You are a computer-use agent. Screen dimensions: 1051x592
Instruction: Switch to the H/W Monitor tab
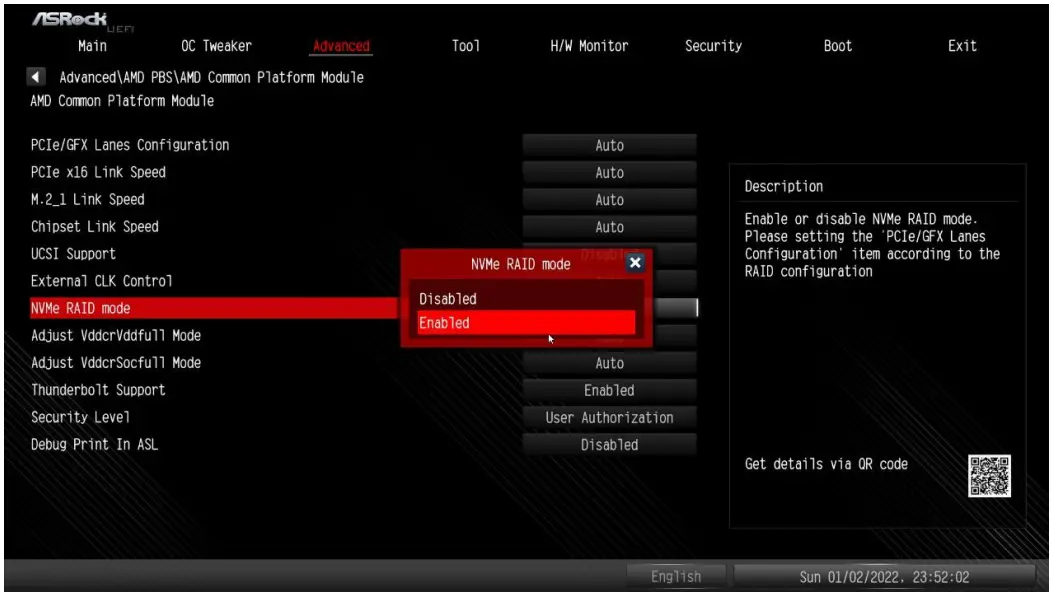(590, 46)
